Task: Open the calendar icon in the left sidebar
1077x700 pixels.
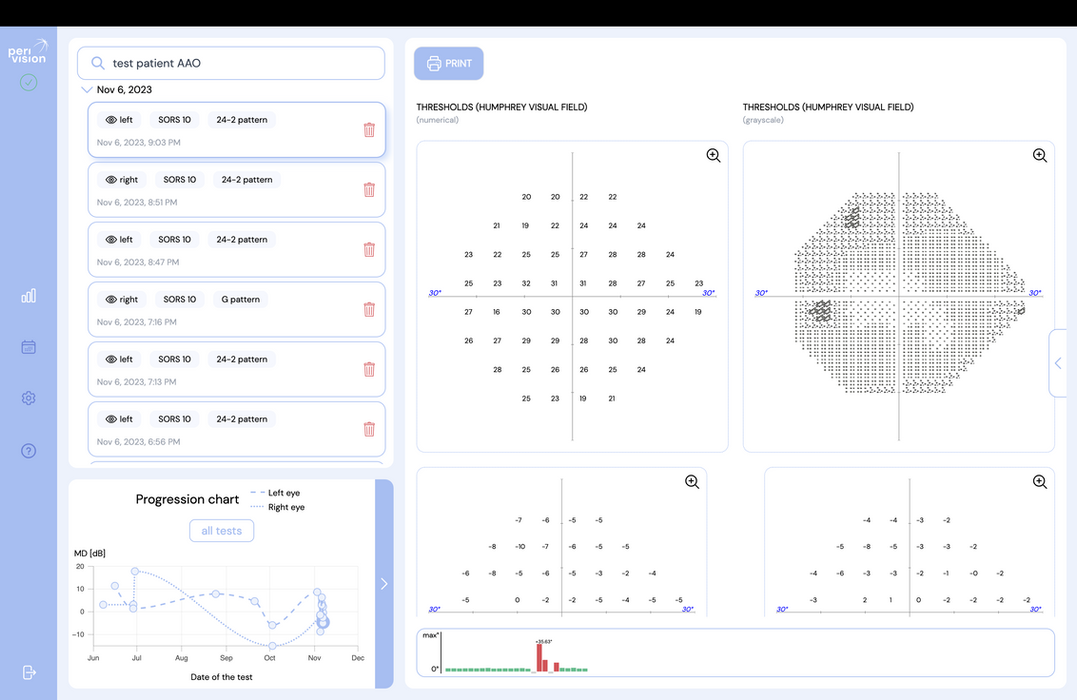Action: [28, 346]
